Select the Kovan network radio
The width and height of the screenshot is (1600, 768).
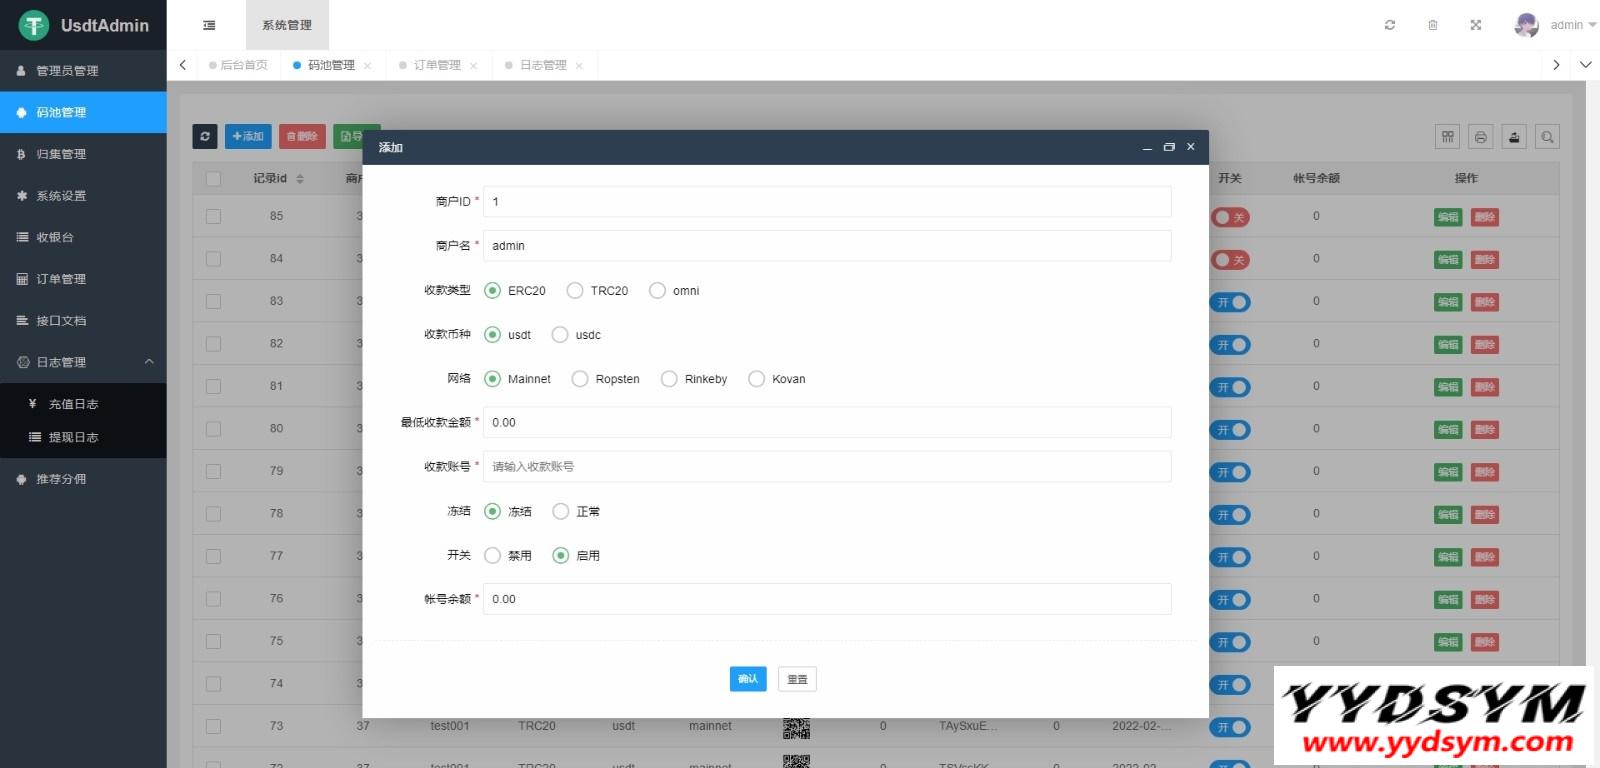[x=756, y=379]
